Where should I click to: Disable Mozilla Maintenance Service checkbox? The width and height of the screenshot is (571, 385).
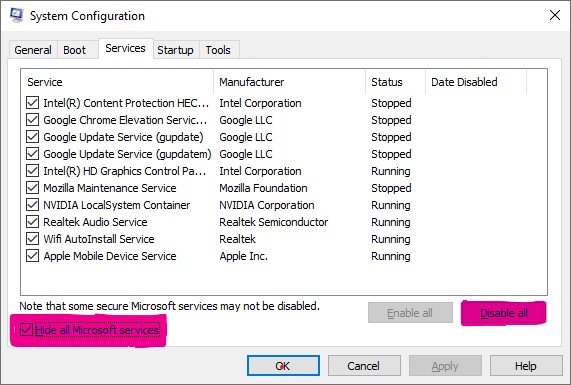[x=32, y=188]
